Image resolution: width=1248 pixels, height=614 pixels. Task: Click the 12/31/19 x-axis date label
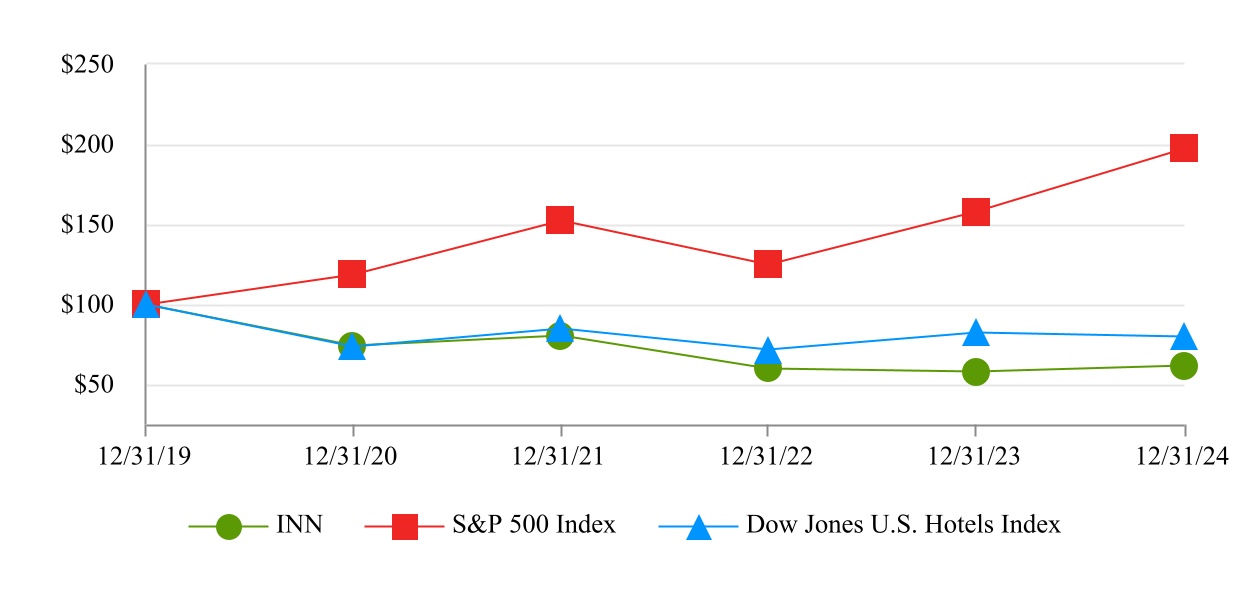pyautogui.click(x=145, y=456)
